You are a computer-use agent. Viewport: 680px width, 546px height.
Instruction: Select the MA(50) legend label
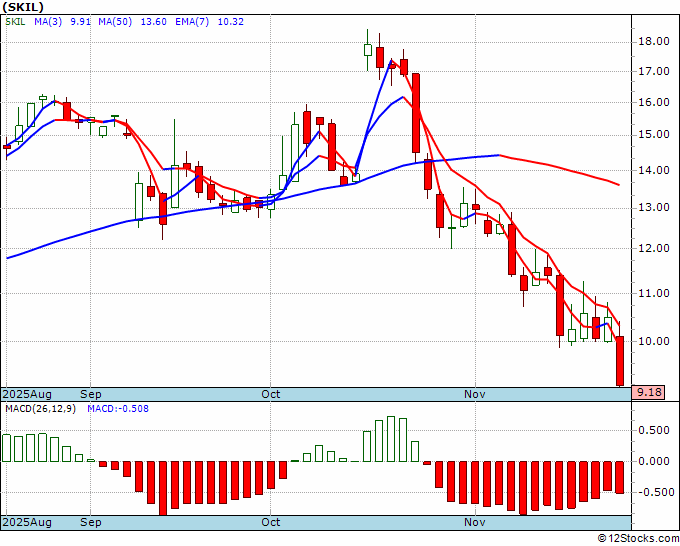pyautogui.click(x=115, y=22)
